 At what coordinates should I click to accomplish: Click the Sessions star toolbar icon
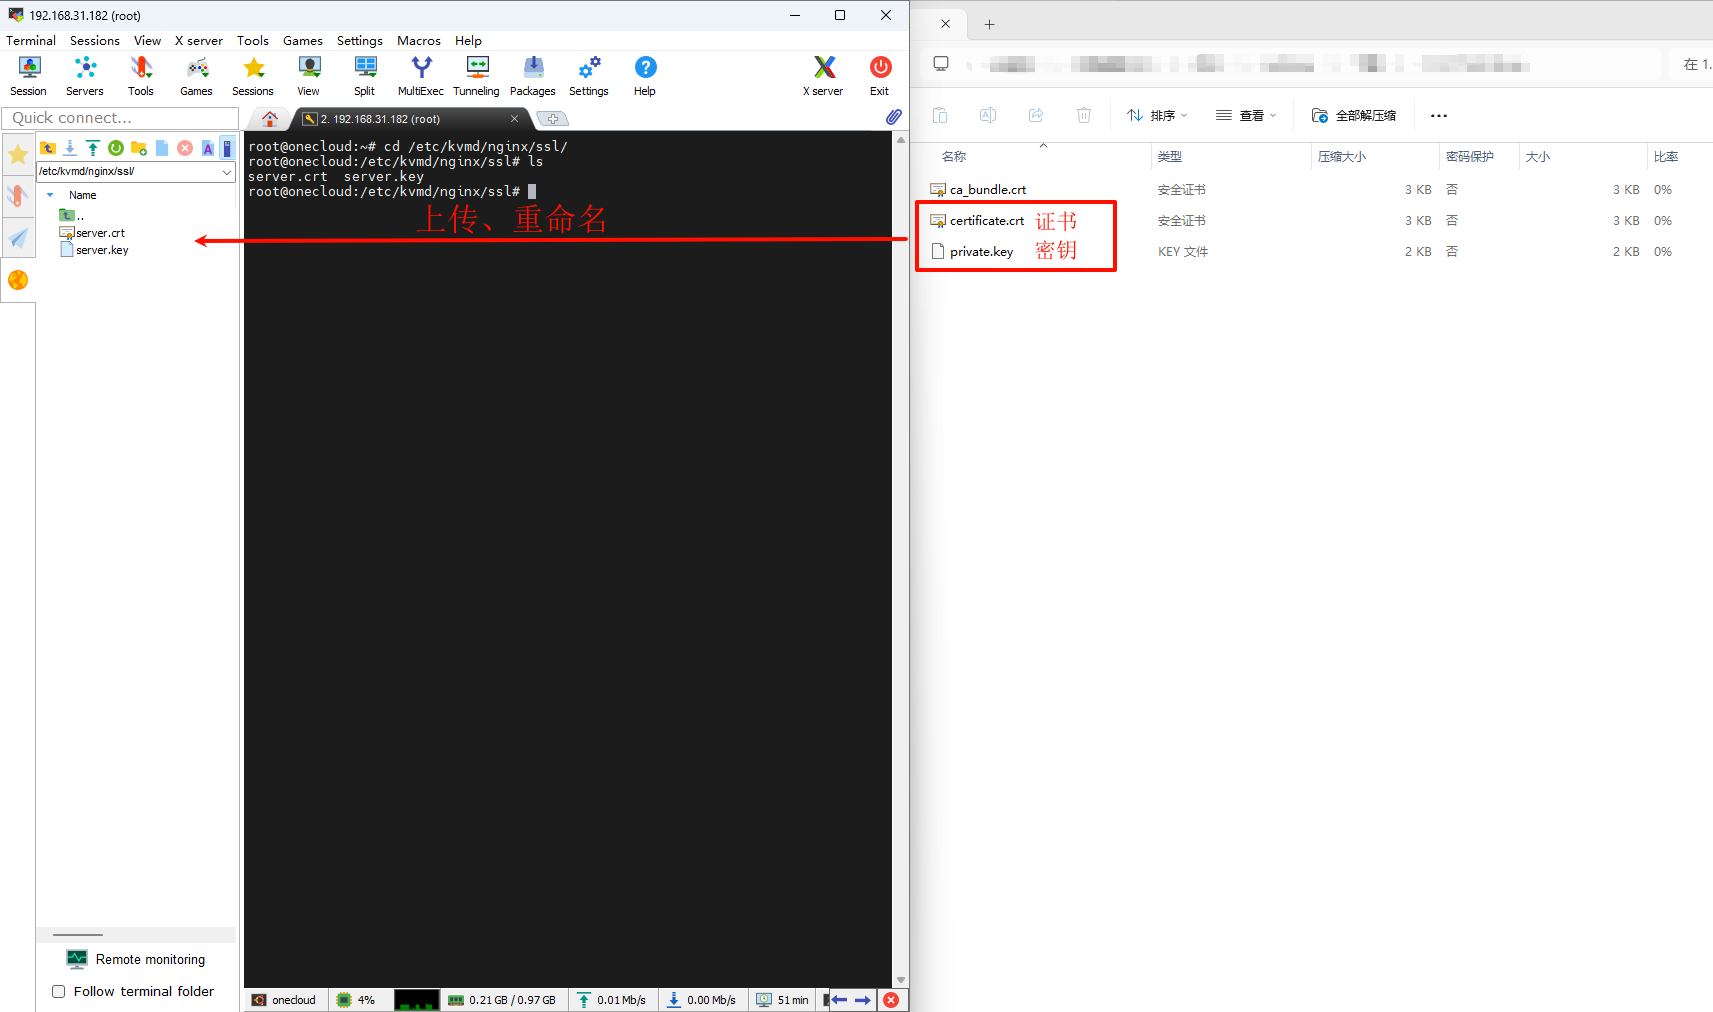pyautogui.click(x=253, y=76)
